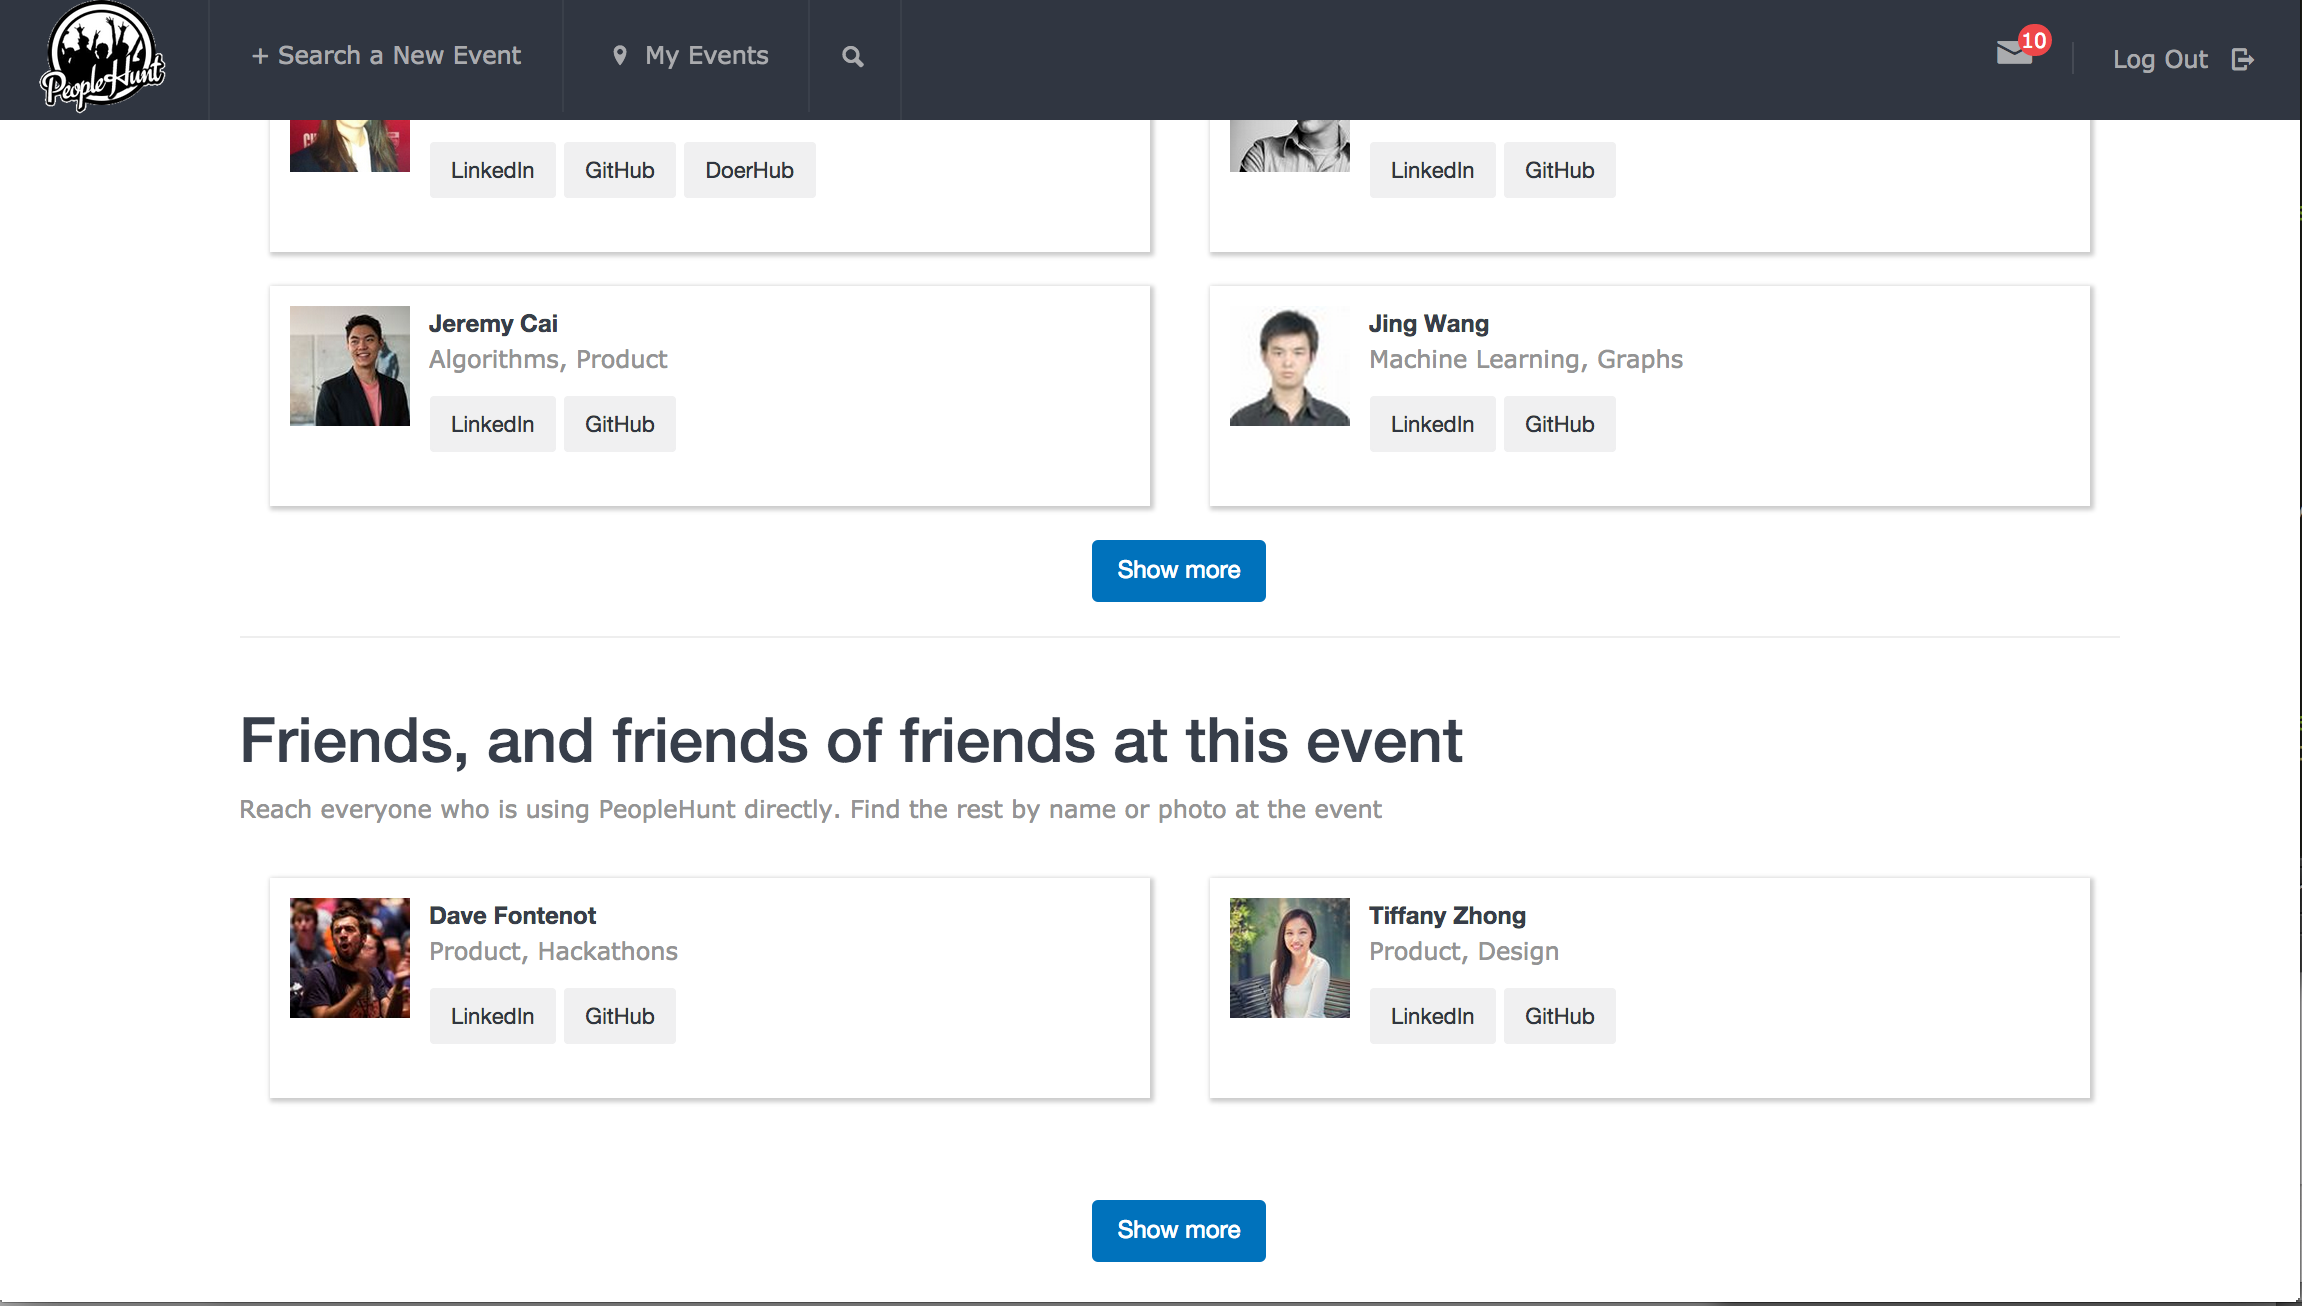Open Tiffany Zhong's LinkedIn profile
Viewport: 2302px width, 1306px height.
1432,1016
